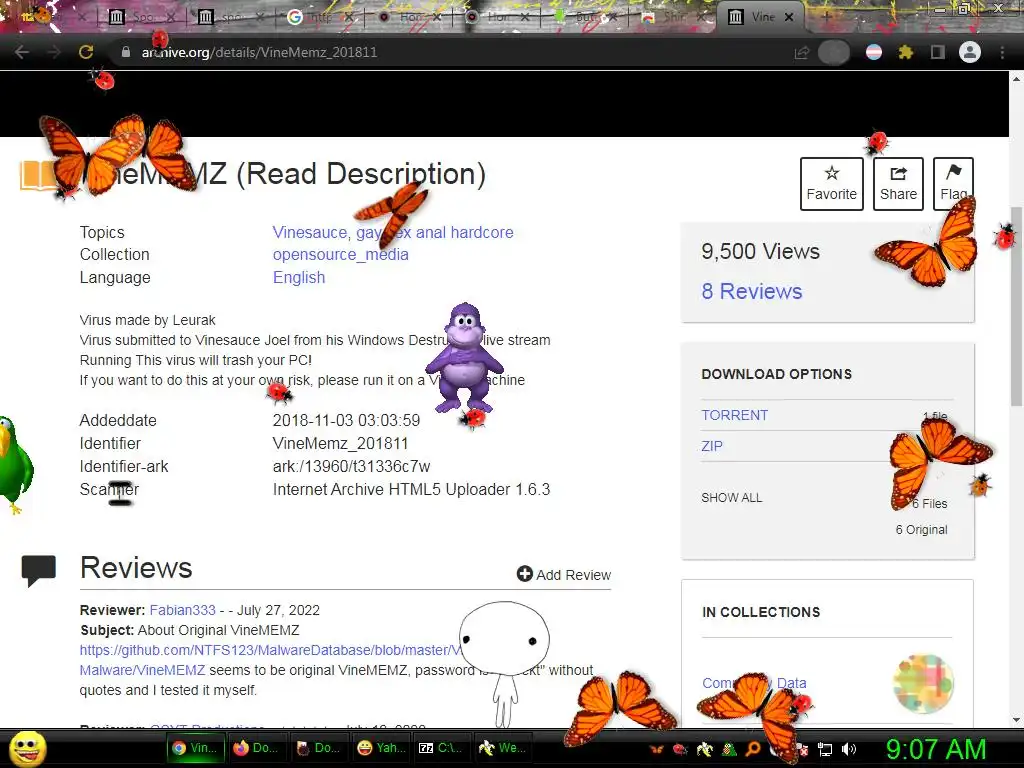The width and height of the screenshot is (1024, 768).
Task: Click the green parrot at left edge
Action: click(14, 462)
